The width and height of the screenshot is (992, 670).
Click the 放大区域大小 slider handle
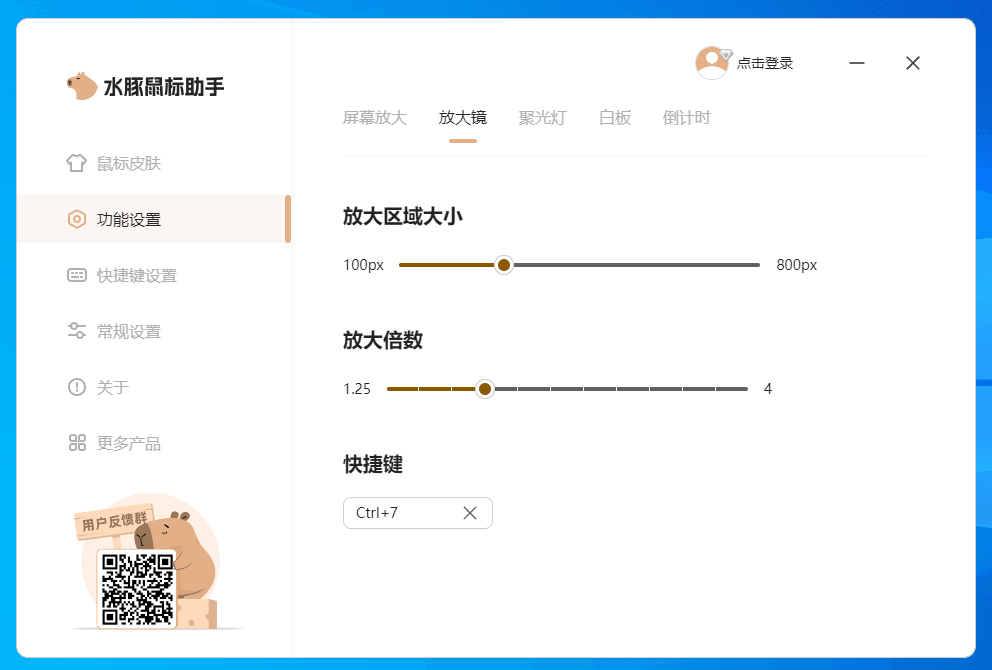pyautogui.click(x=504, y=265)
